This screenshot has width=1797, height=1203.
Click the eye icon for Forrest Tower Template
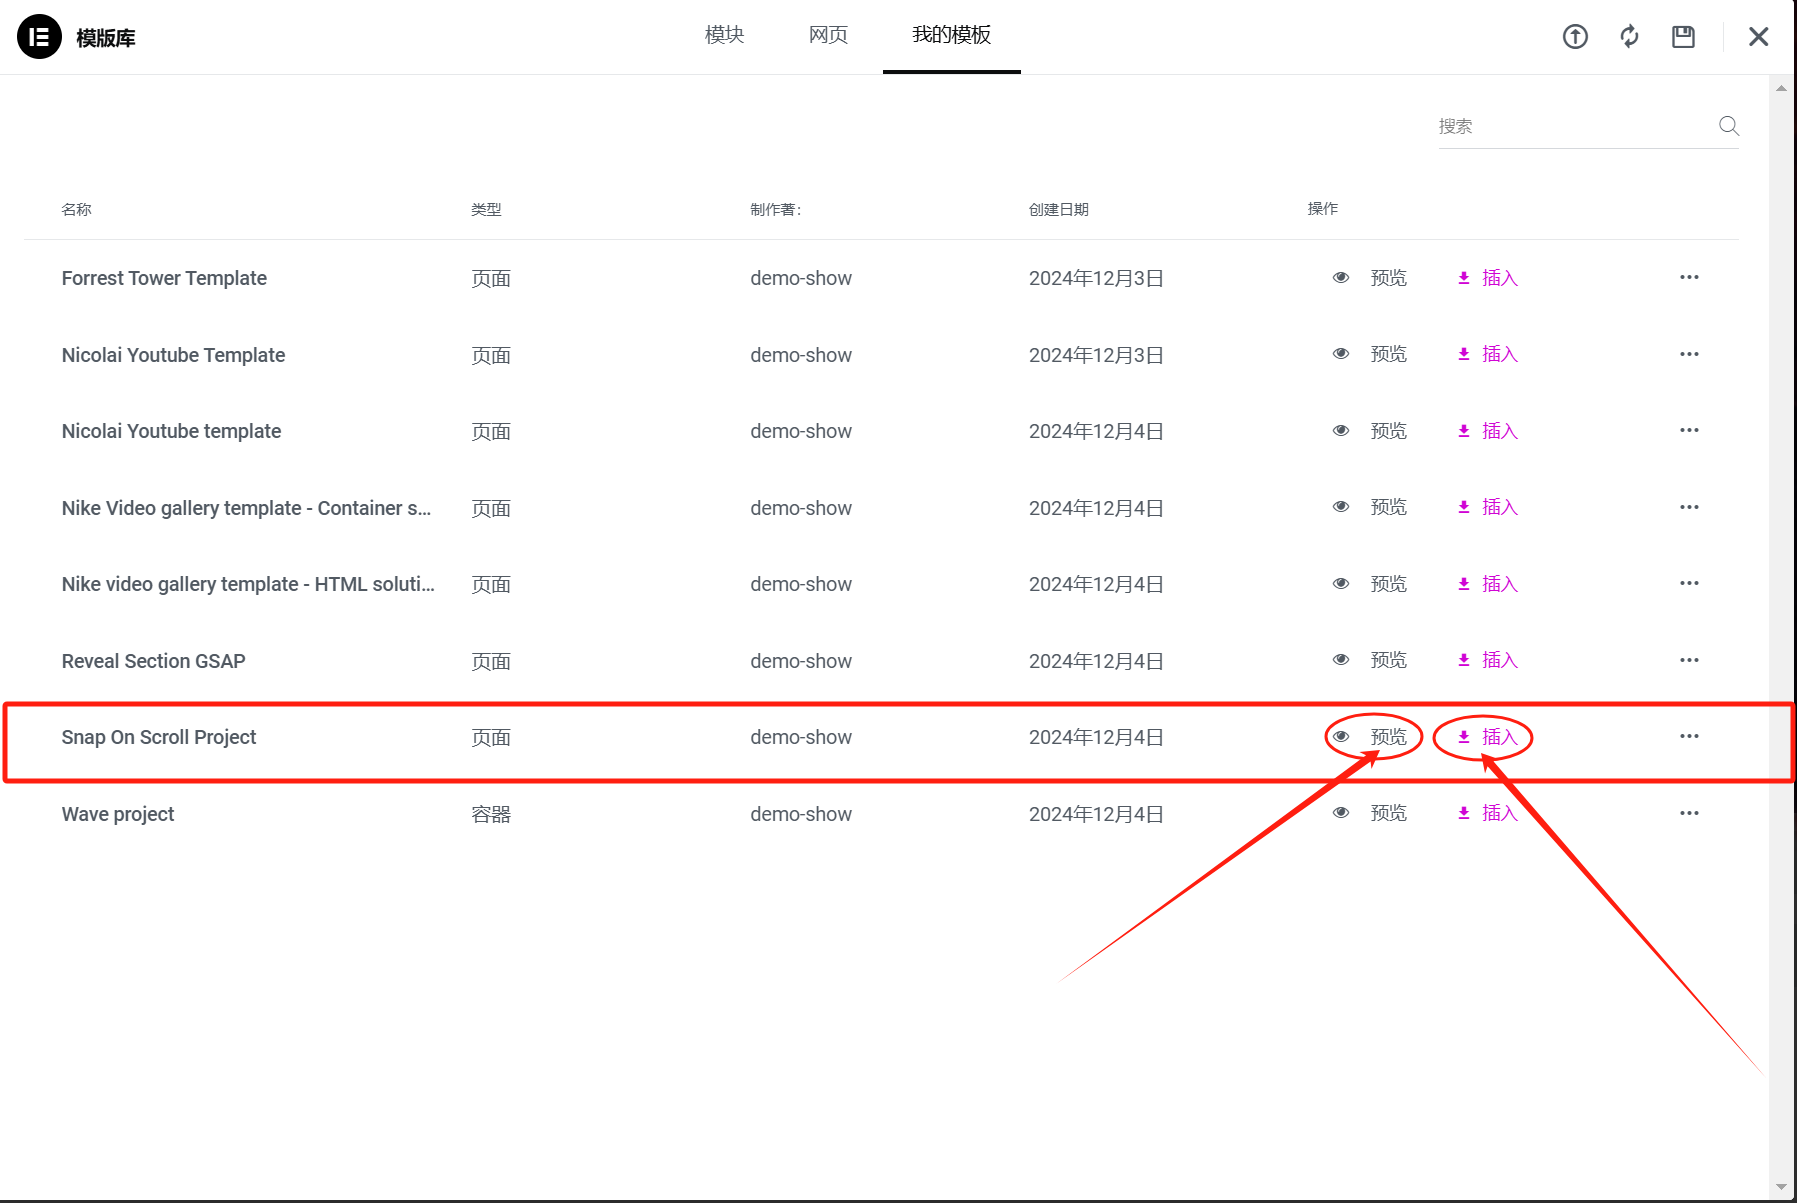[x=1341, y=277]
